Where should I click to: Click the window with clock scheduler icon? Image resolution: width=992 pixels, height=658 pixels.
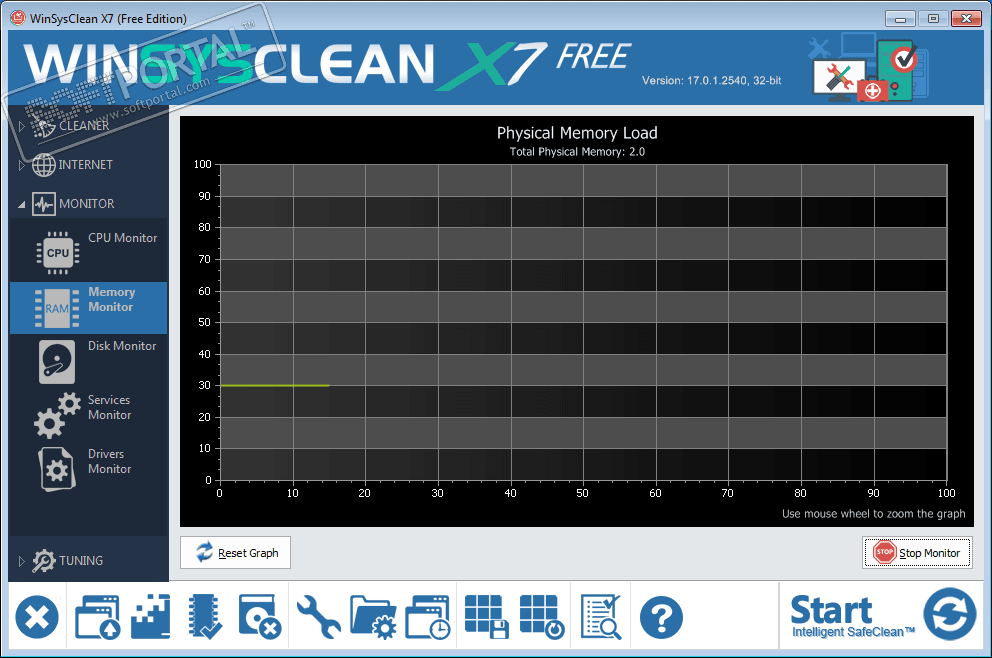tap(428, 617)
